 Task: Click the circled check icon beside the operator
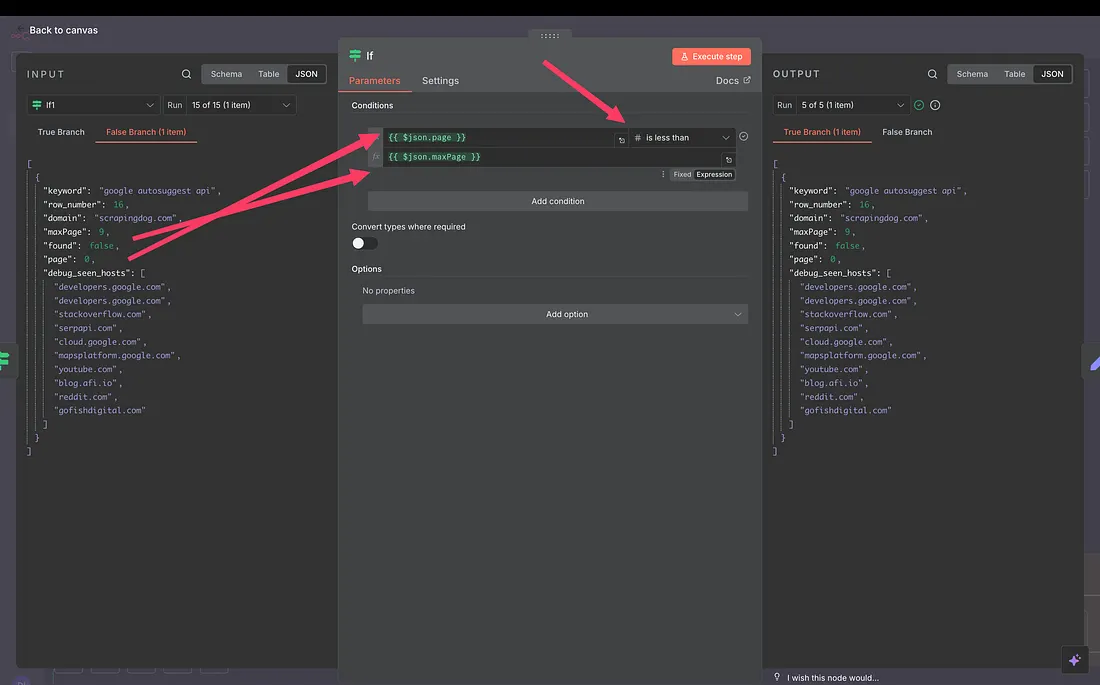pyautogui.click(x=743, y=137)
